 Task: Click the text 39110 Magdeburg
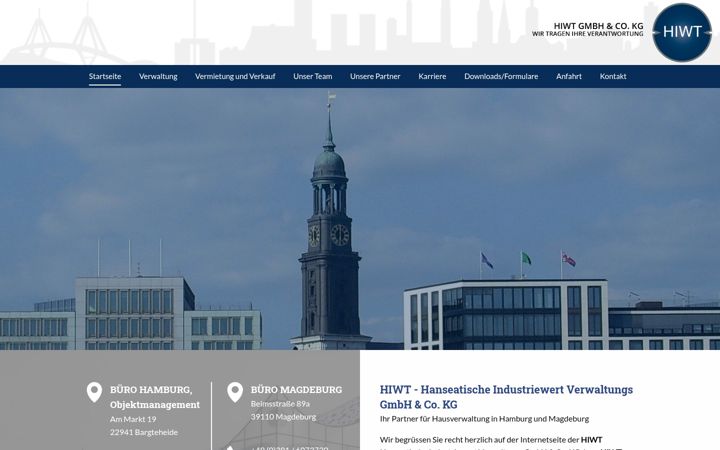283,417
